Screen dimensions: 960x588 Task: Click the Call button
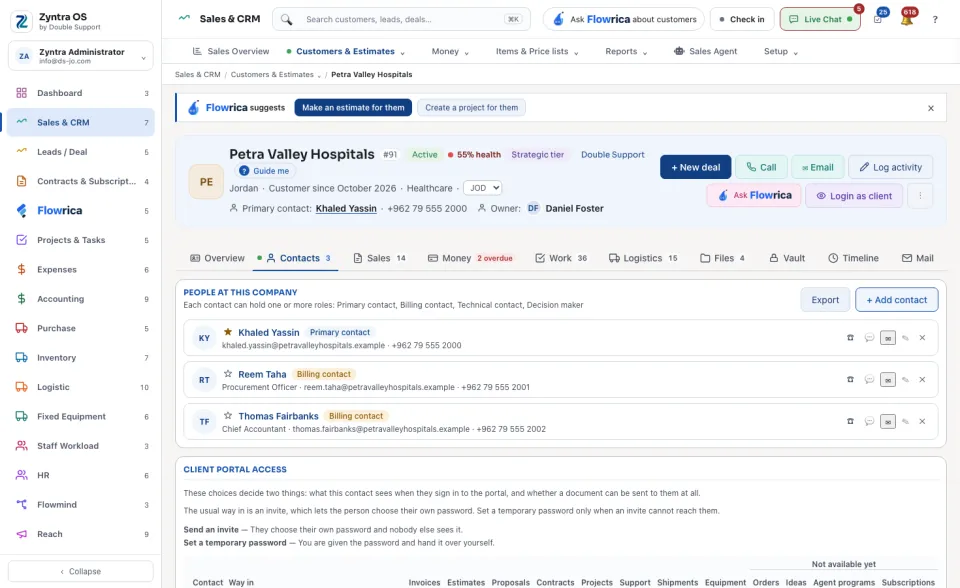tap(761, 167)
